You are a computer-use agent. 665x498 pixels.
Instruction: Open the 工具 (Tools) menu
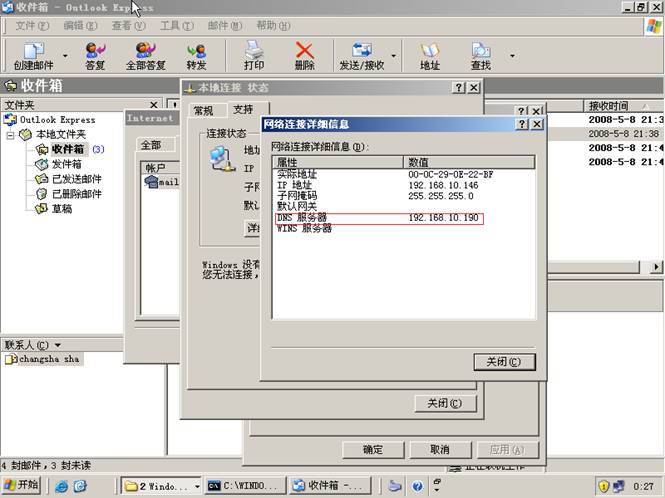[176, 25]
